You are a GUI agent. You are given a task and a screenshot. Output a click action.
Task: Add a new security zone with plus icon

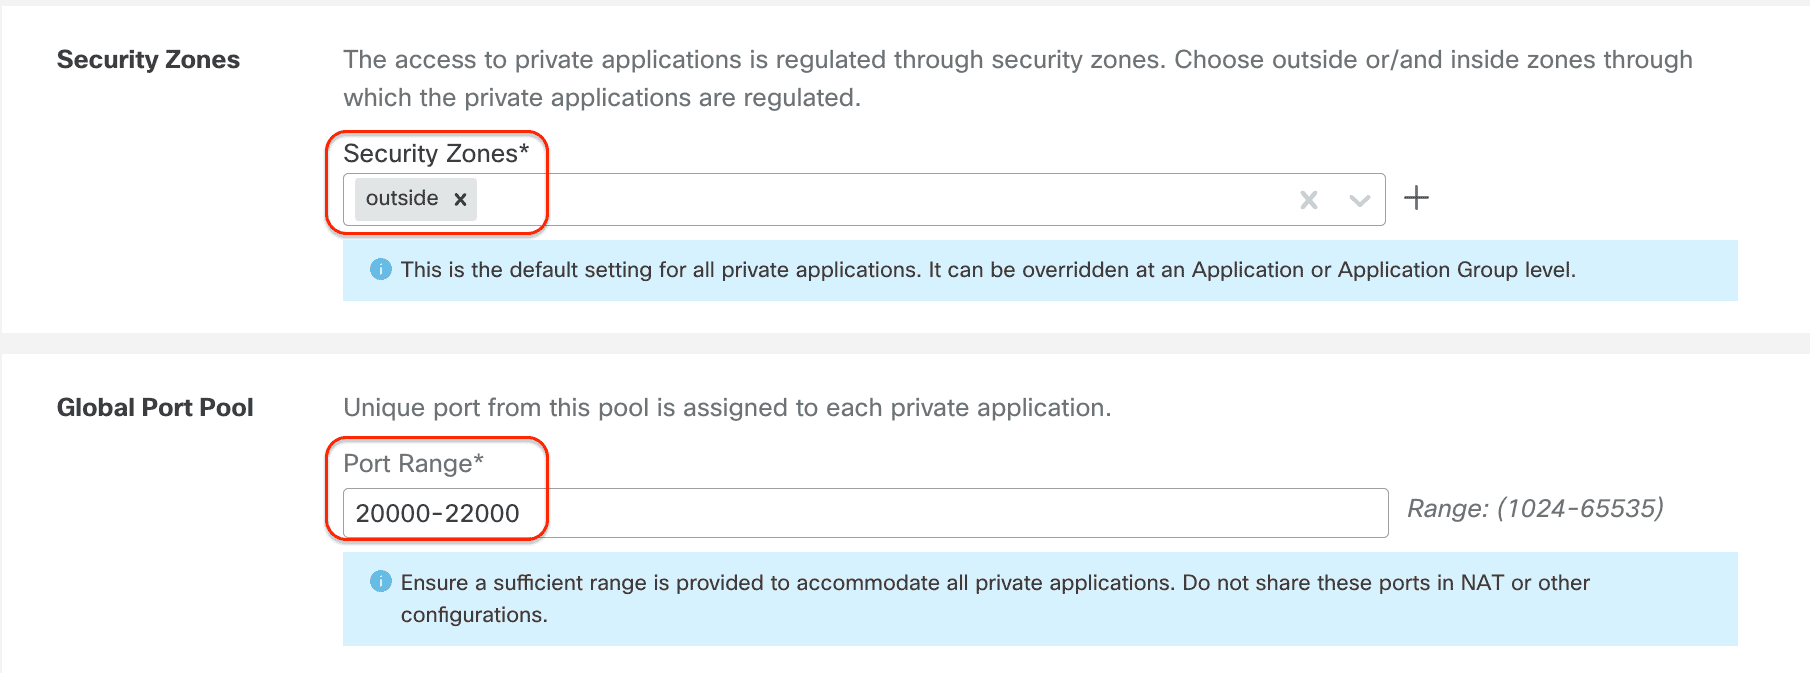click(x=1416, y=198)
